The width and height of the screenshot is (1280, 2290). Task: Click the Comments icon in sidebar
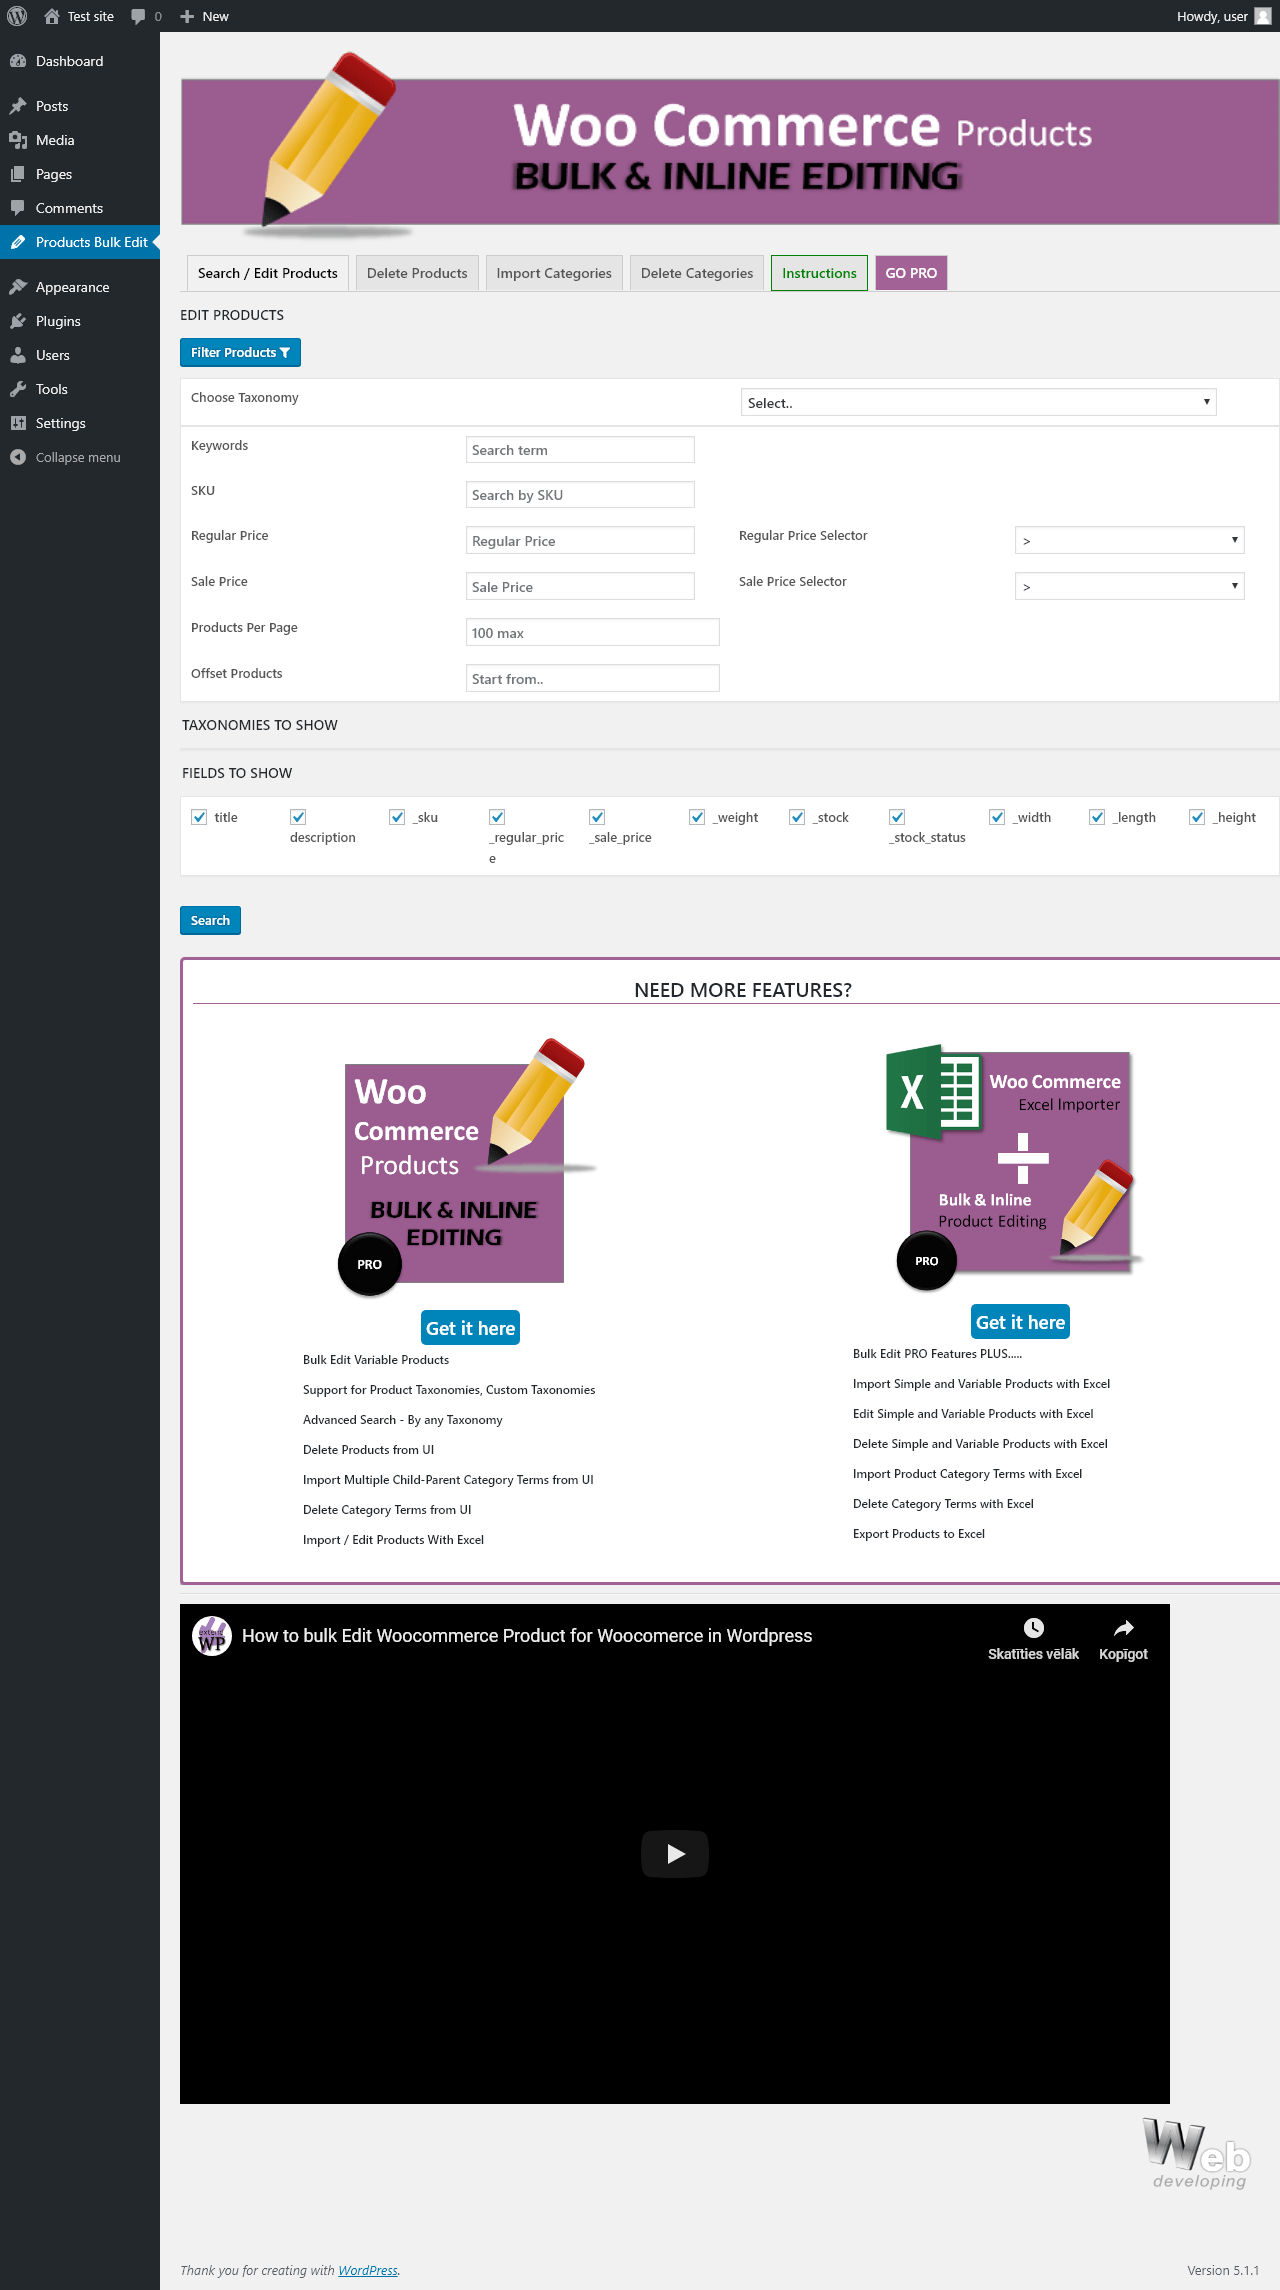click(18, 208)
